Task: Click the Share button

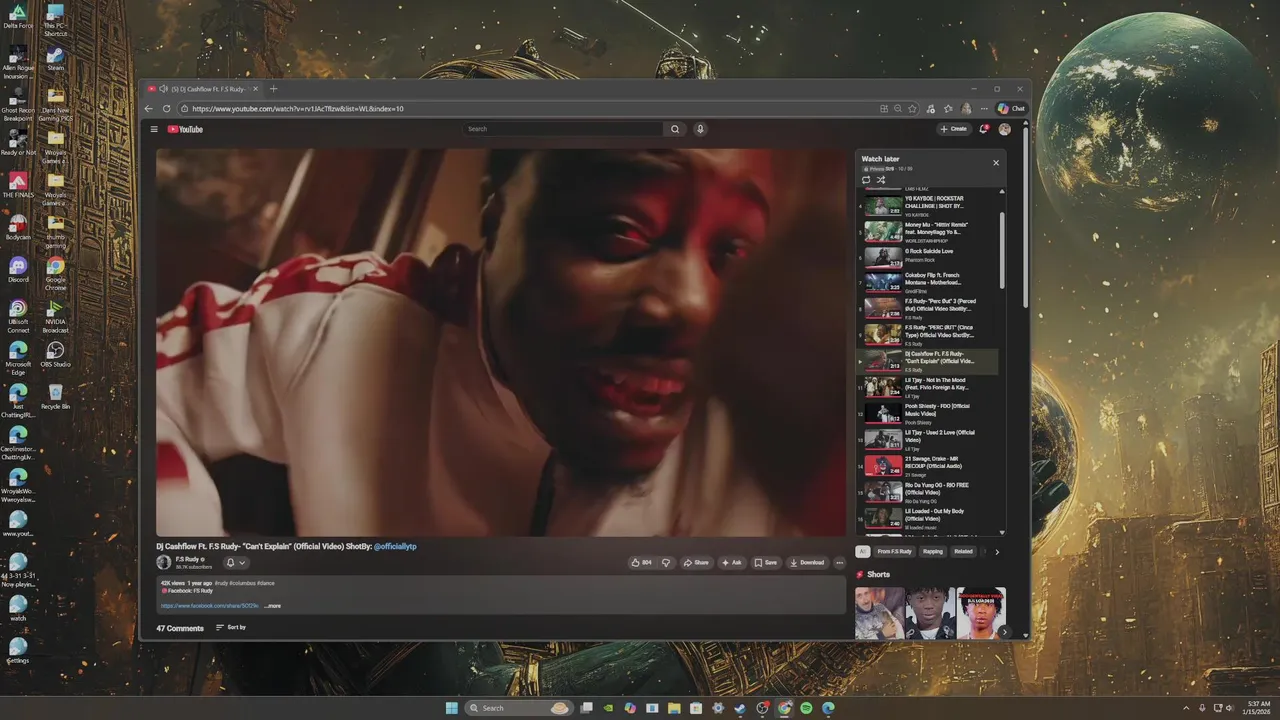Action: point(696,562)
